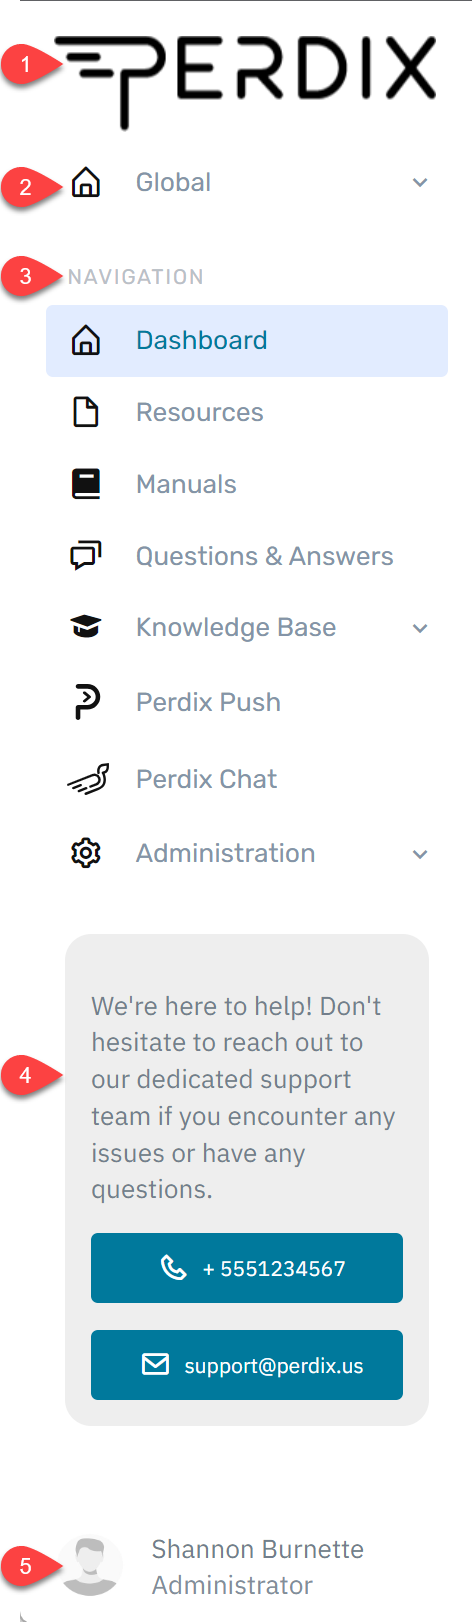Click the Perdix logo at top

pyautogui.click(x=246, y=81)
